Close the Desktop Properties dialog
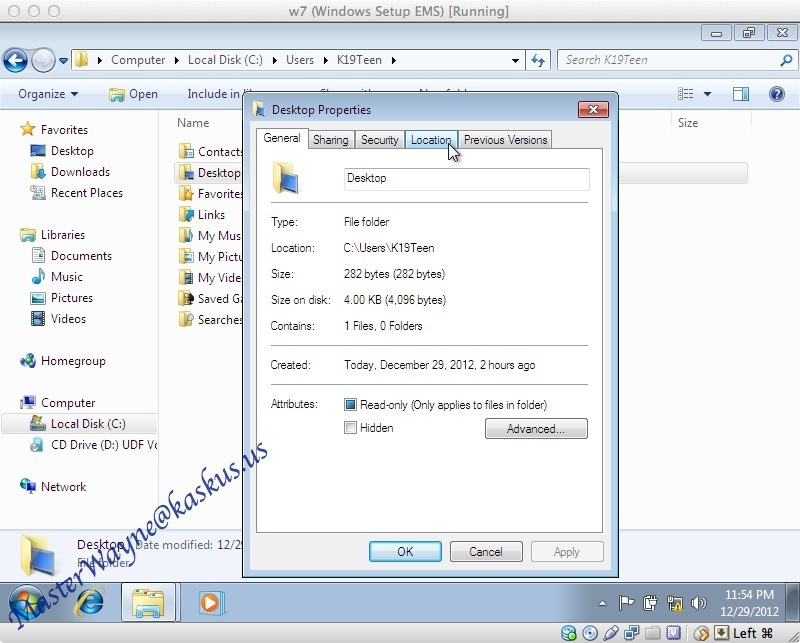Image resolution: width=800 pixels, height=643 pixels. click(593, 109)
